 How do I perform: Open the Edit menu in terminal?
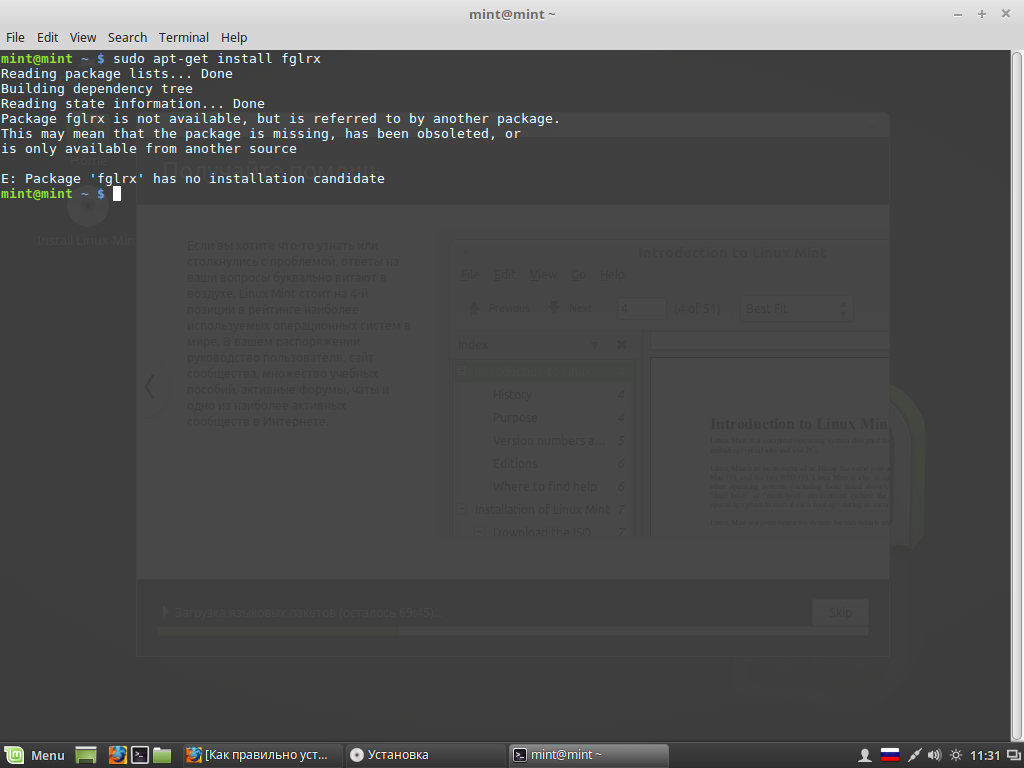click(x=47, y=37)
